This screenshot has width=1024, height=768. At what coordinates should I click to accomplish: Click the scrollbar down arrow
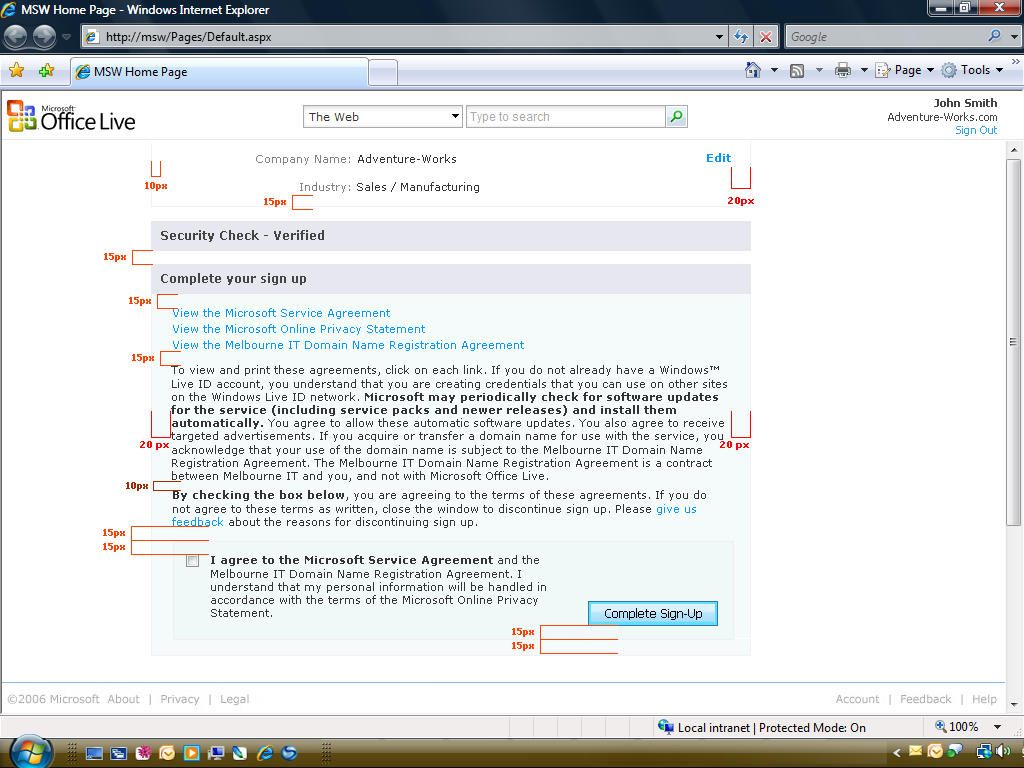point(1014,705)
